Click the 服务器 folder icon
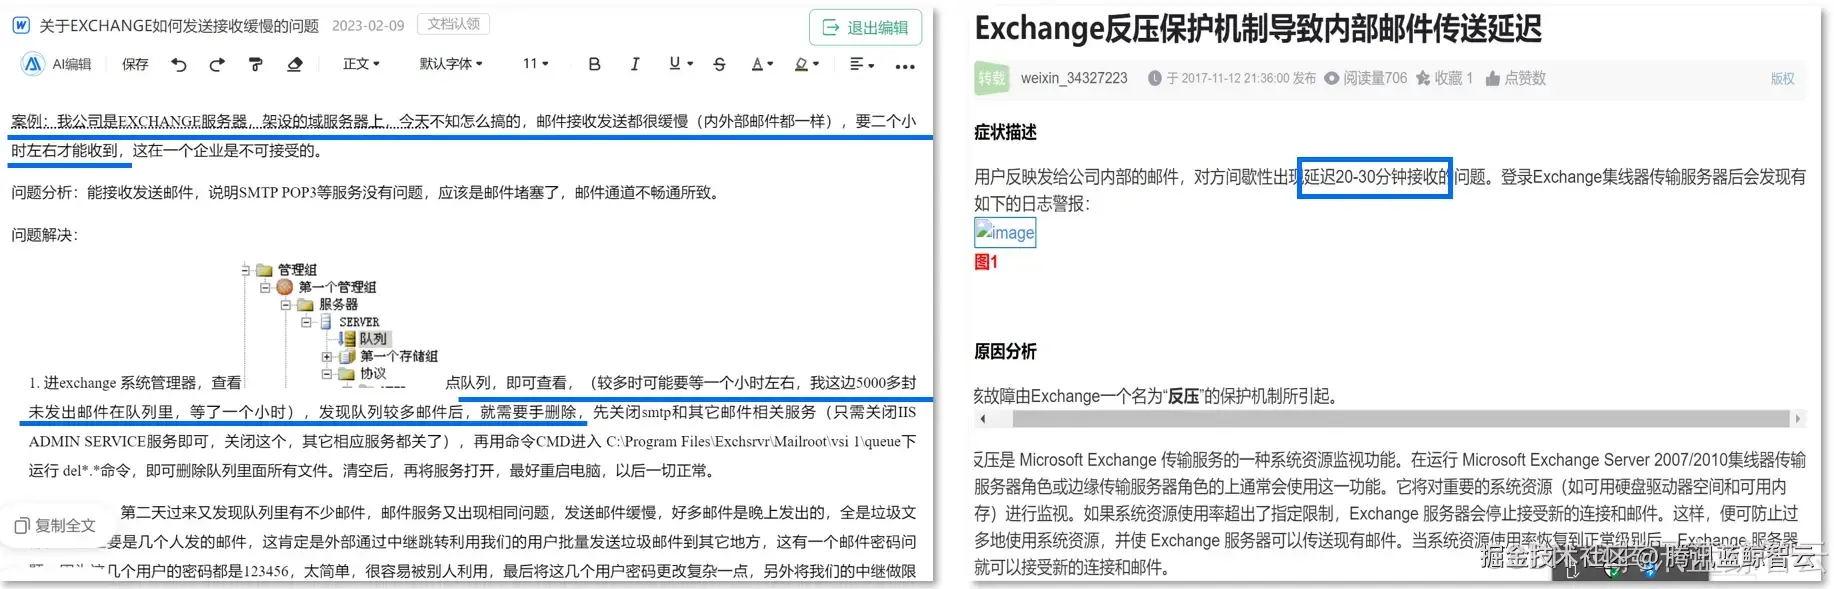This screenshot has height=589, width=1834. (x=305, y=304)
